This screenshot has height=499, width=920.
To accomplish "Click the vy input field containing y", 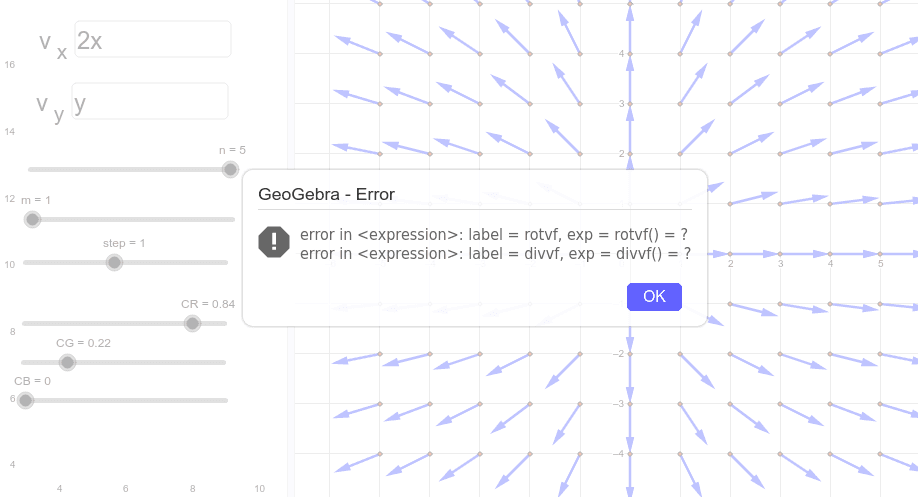I will tap(150, 102).
